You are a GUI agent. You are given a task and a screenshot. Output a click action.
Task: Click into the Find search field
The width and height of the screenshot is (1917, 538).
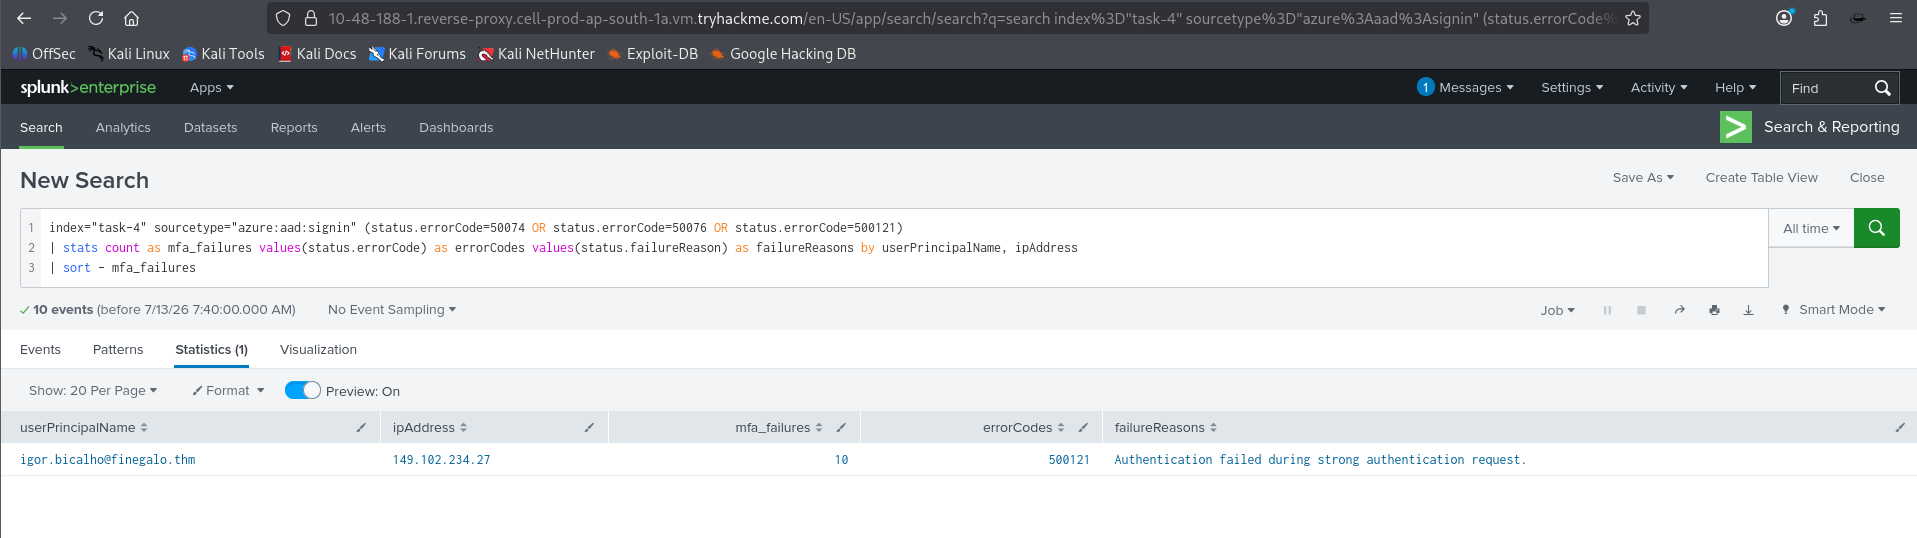click(1825, 88)
